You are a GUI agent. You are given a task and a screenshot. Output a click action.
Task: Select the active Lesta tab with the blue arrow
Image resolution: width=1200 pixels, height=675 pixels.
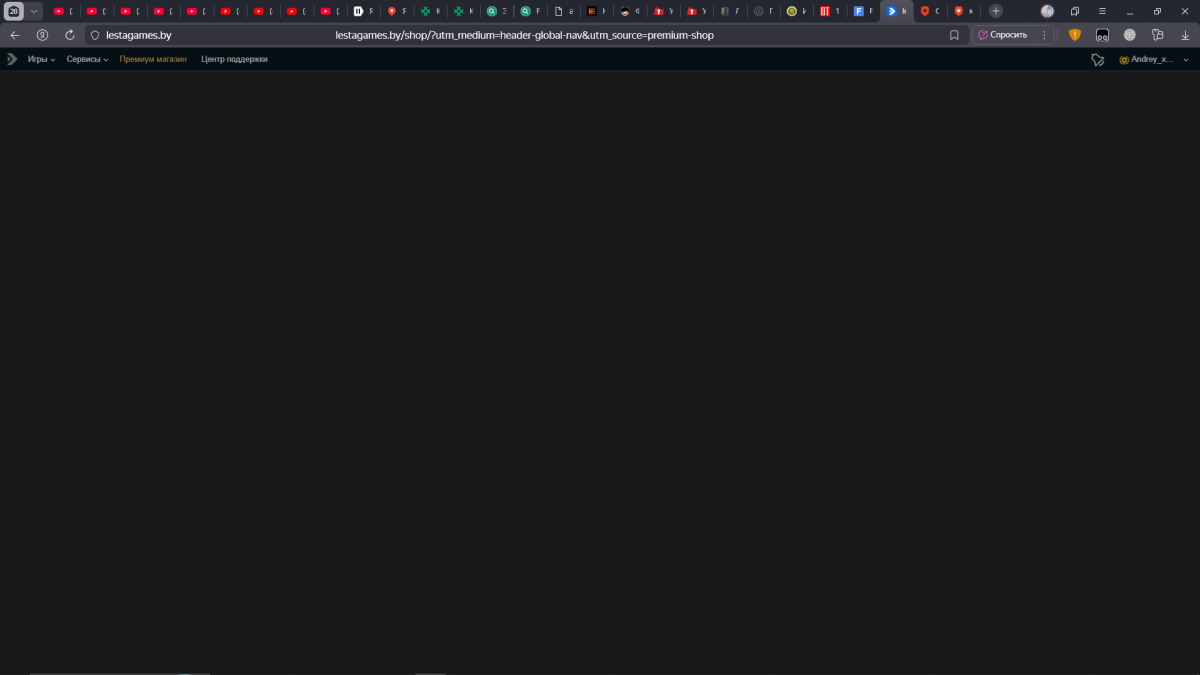click(897, 11)
